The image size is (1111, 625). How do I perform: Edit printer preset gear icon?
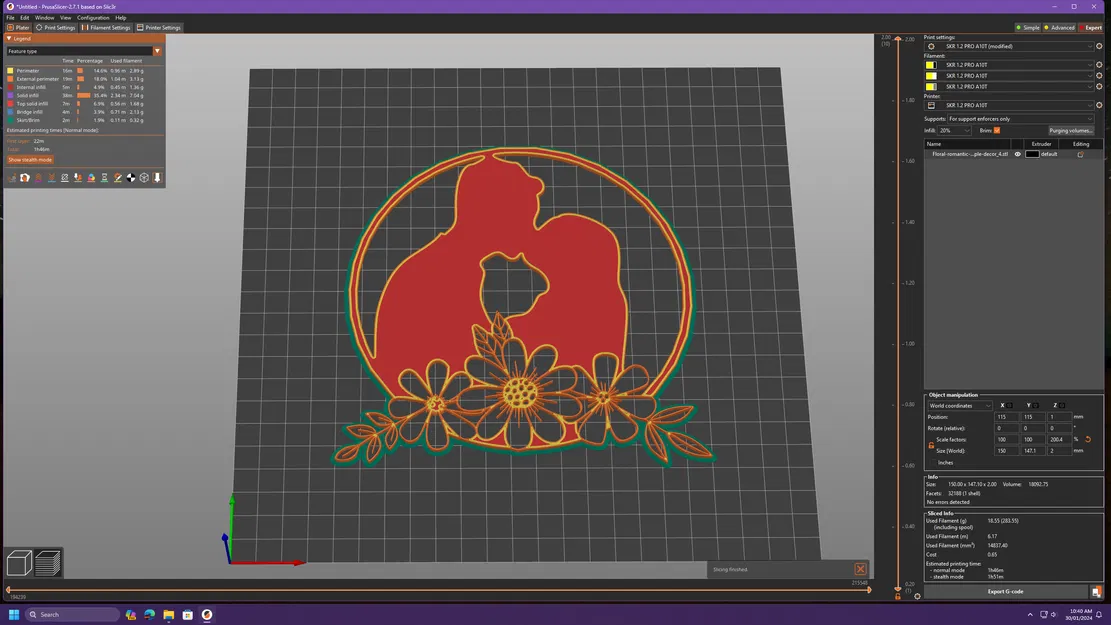click(x=1099, y=105)
